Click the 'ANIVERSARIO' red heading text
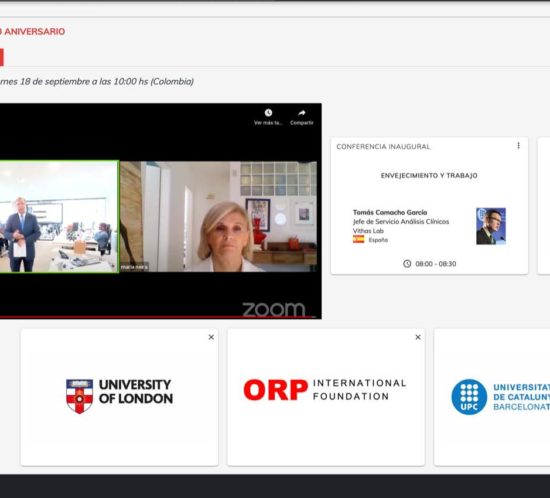550x498 pixels. tap(35, 32)
